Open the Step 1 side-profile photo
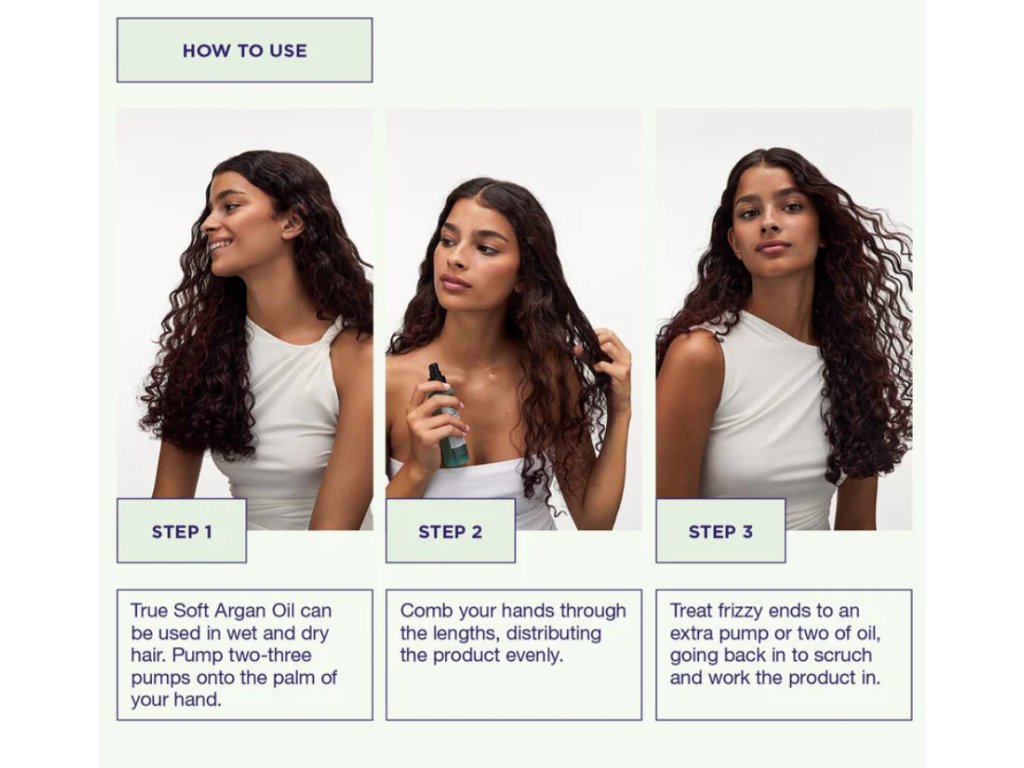1024x768 pixels. tap(245, 319)
